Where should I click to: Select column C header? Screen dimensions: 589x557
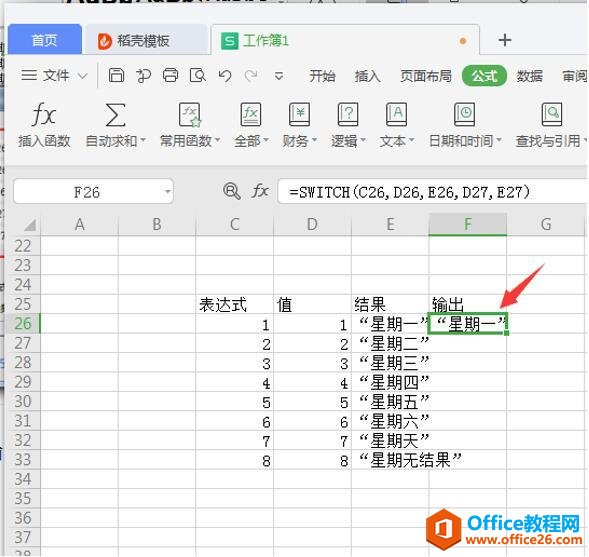pos(234,225)
